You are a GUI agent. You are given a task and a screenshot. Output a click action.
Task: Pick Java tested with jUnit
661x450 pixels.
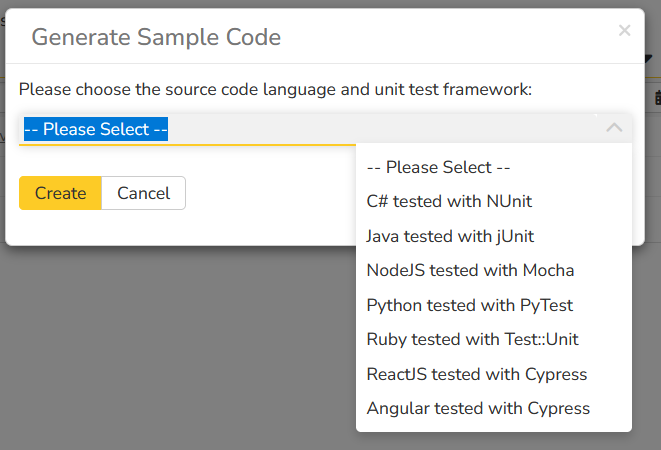tap(450, 236)
